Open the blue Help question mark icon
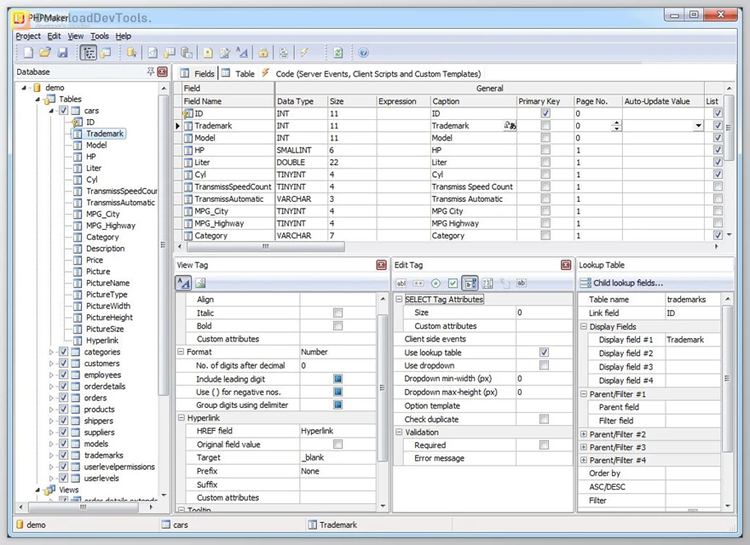The width and height of the screenshot is (750, 545). [364, 53]
